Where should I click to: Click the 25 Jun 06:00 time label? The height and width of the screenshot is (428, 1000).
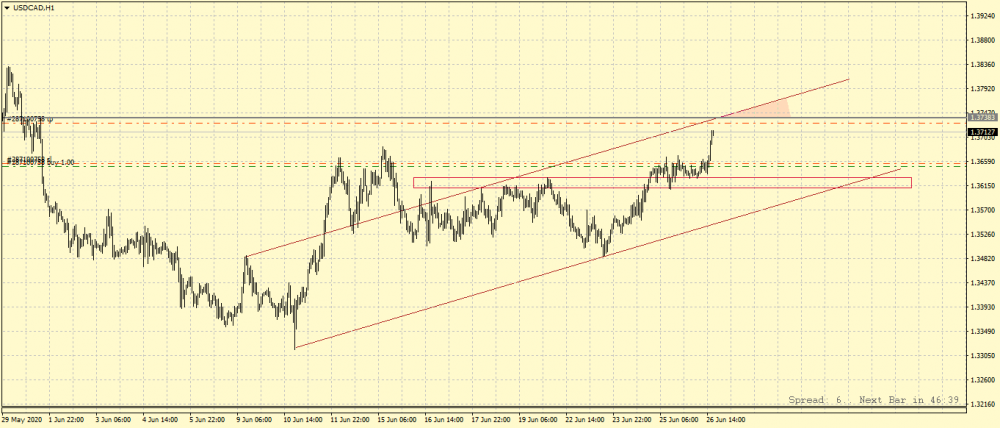(x=680, y=420)
